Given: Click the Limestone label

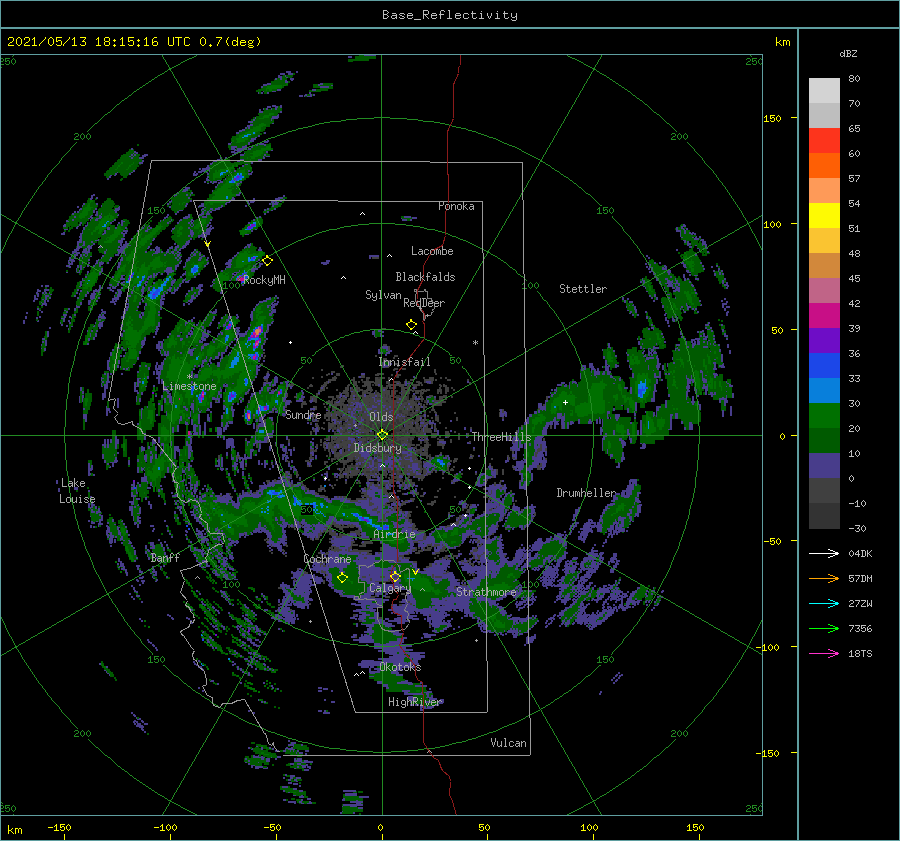Looking at the screenshot, I should pos(189,386).
